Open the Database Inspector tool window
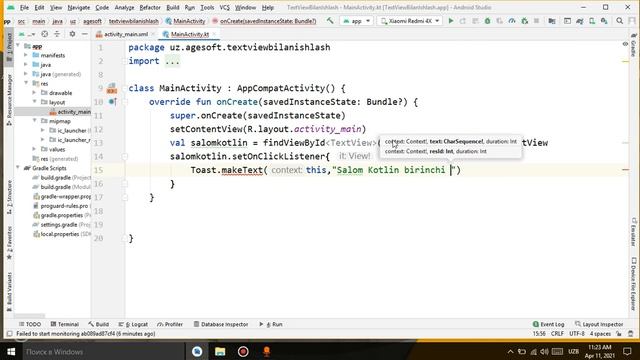640x360 pixels. (221, 324)
